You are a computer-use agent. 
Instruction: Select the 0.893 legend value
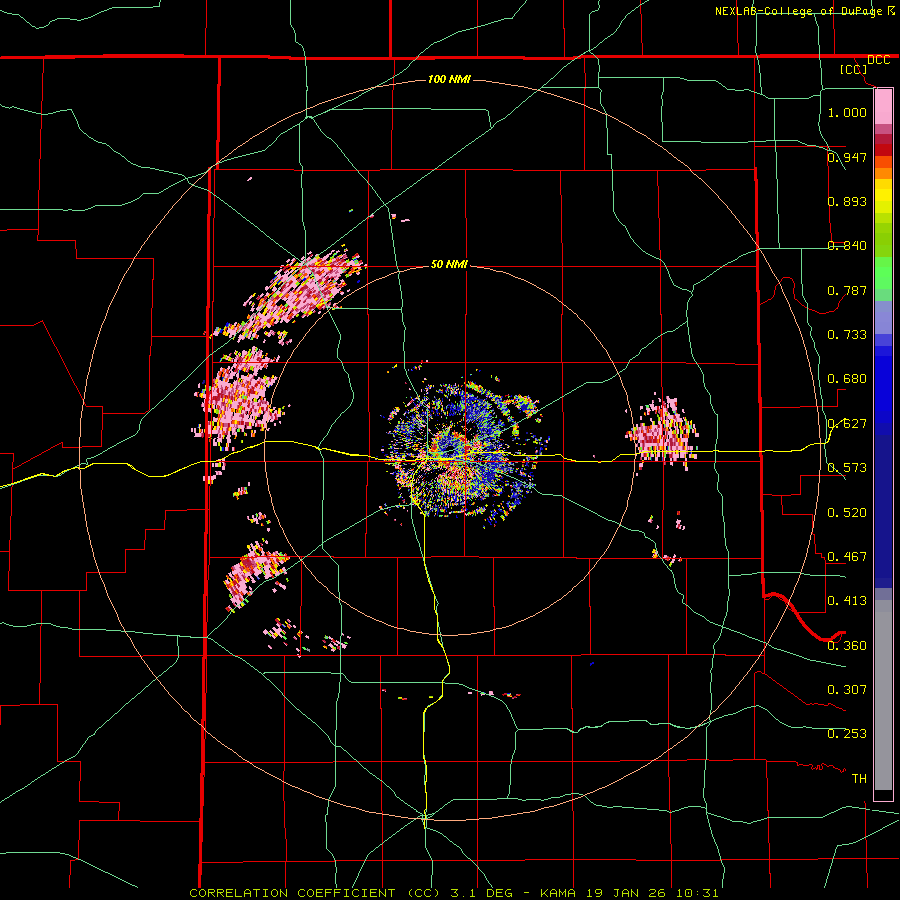click(x=847, y=201)
